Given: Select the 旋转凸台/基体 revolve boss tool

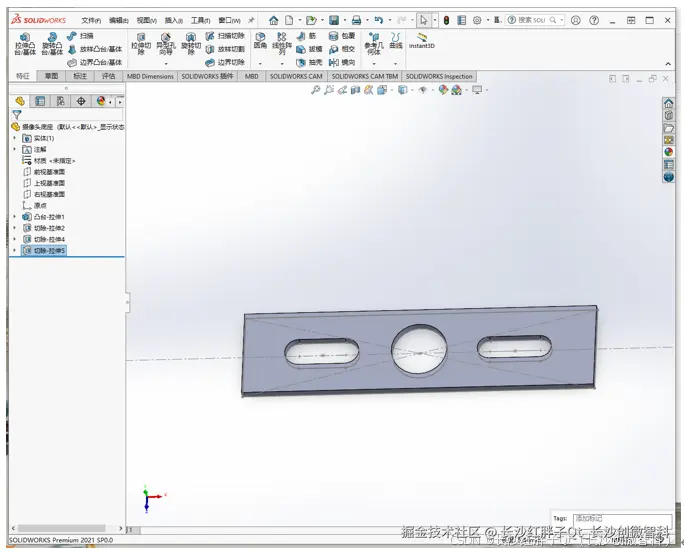Looking at the screenshot, I should [52, 44].
